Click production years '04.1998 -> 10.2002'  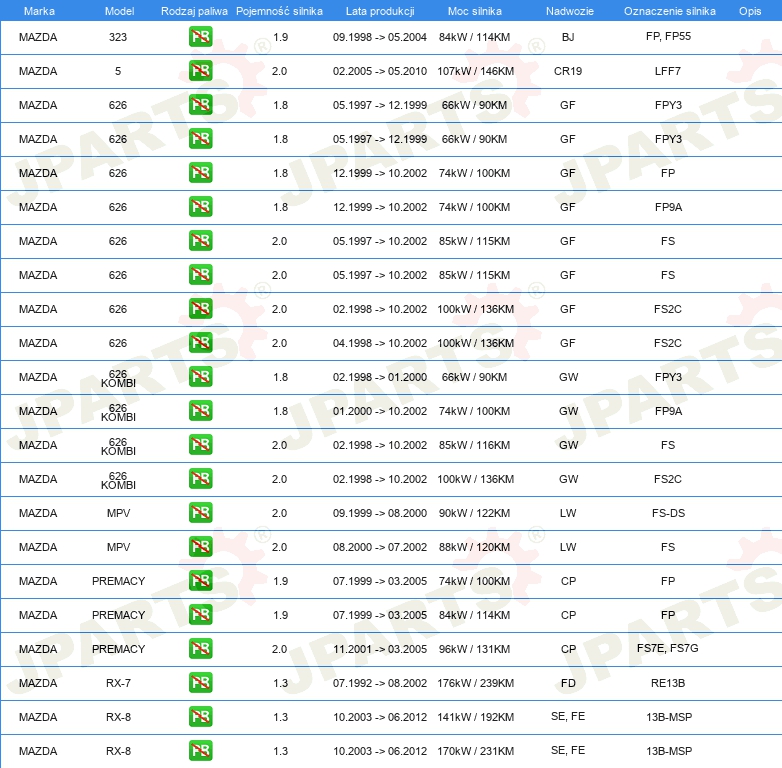pyautogui.click(x=380, y=343)
